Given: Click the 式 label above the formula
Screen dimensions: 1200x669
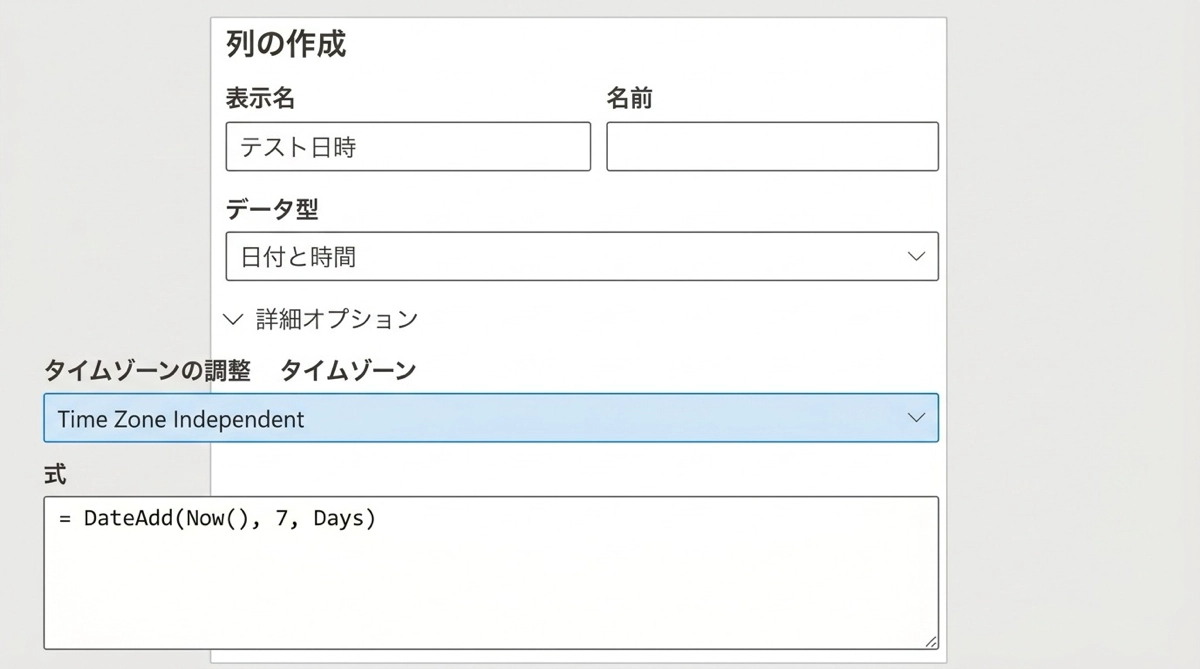Looking at the screenshot, I should point(55,475).
